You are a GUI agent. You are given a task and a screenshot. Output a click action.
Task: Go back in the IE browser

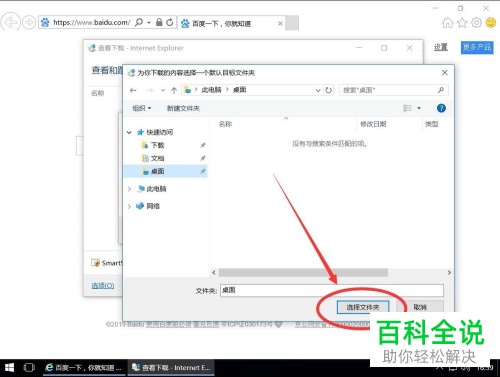[10, 22]
